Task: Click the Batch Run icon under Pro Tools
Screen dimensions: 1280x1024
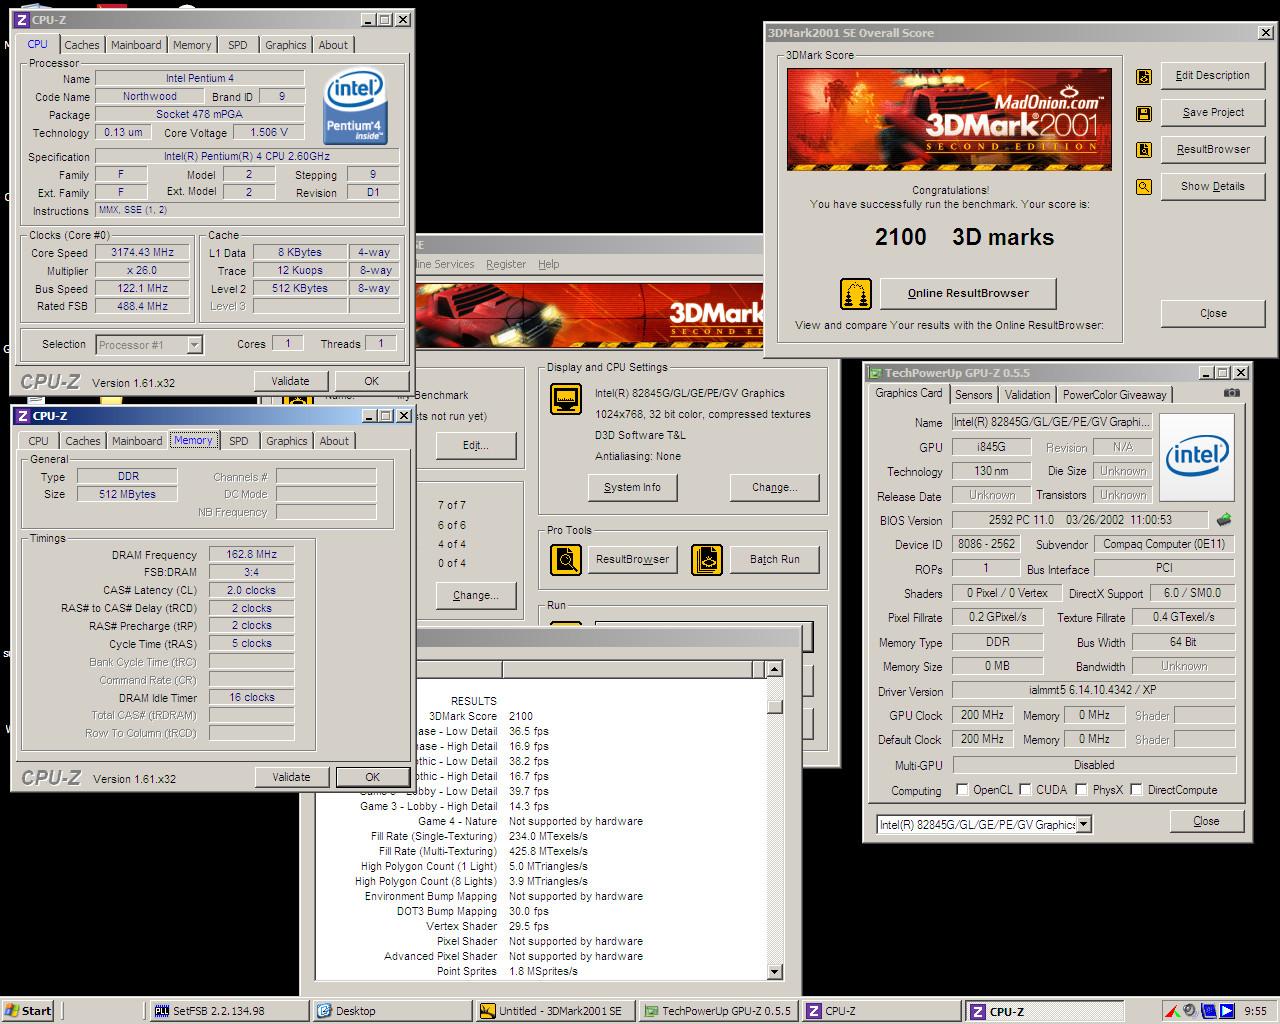Action: coord(706,559)
